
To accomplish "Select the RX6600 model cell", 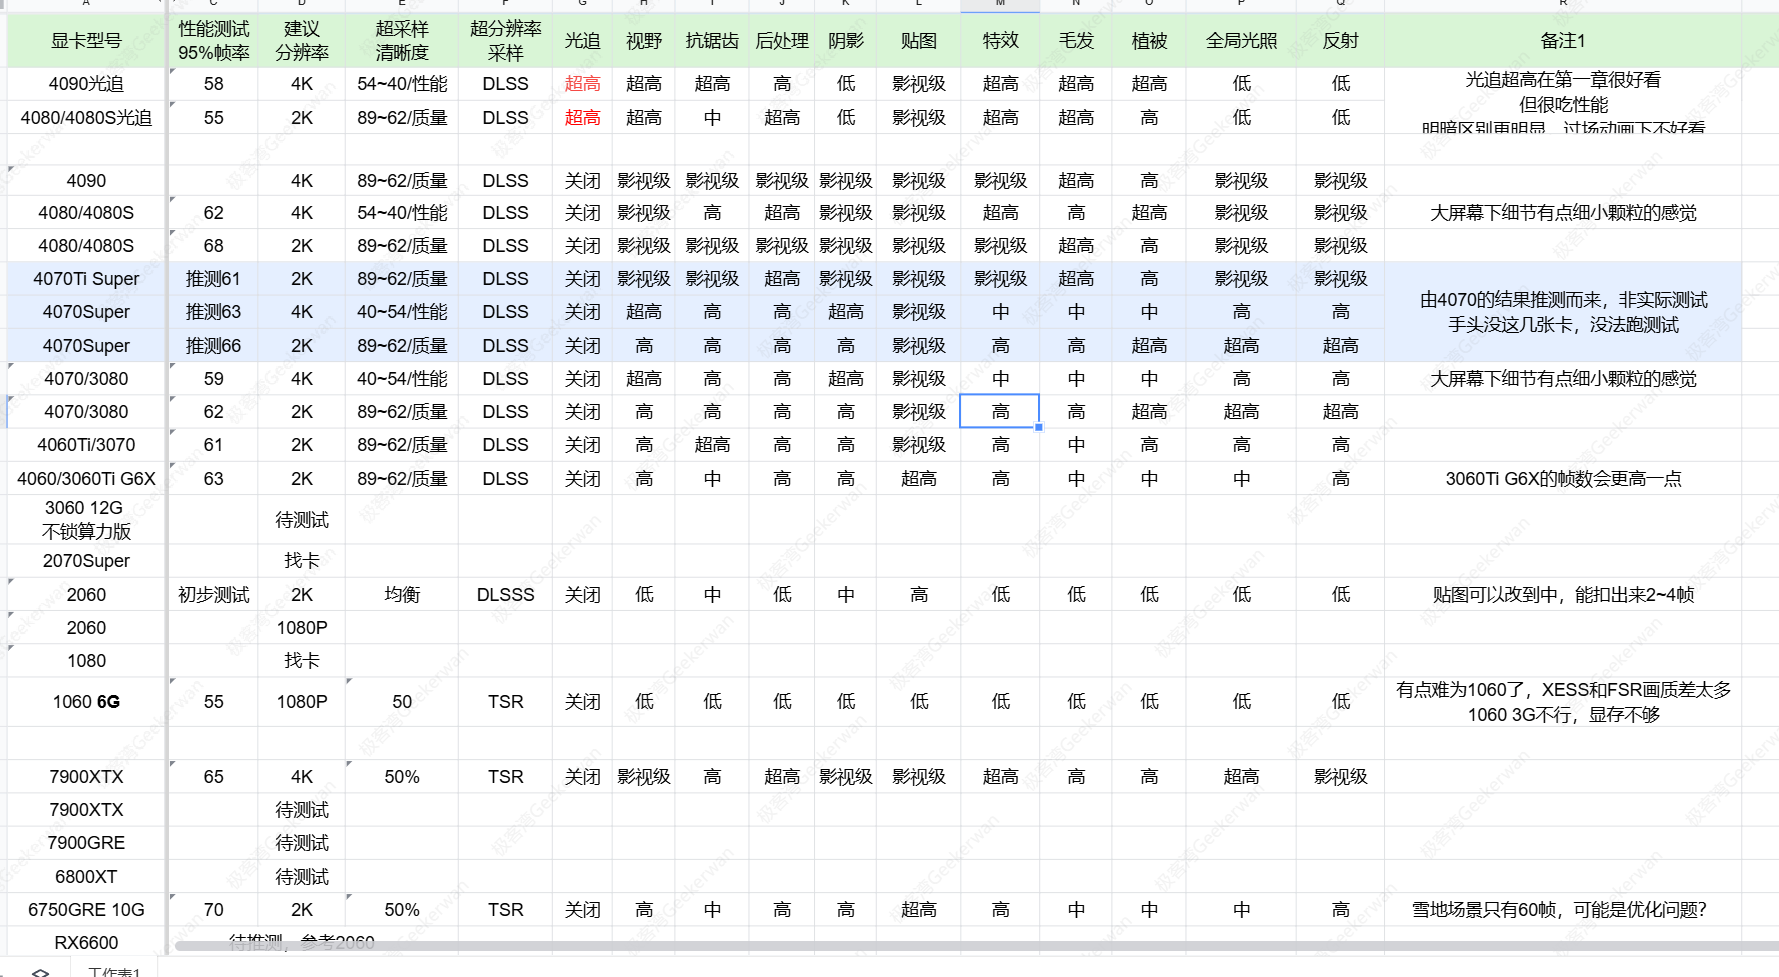I will [86, 942].
